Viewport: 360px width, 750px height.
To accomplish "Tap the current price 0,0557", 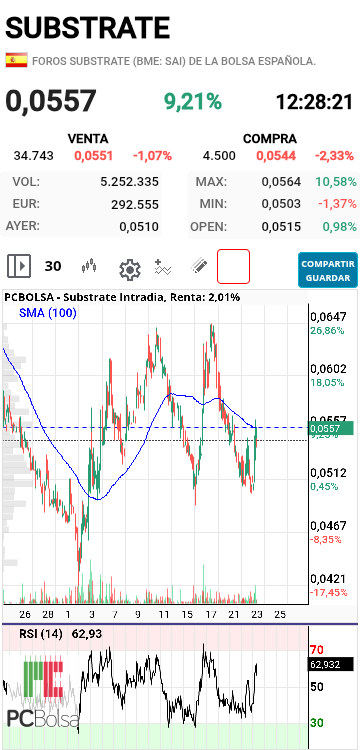I will pos(51,101).
